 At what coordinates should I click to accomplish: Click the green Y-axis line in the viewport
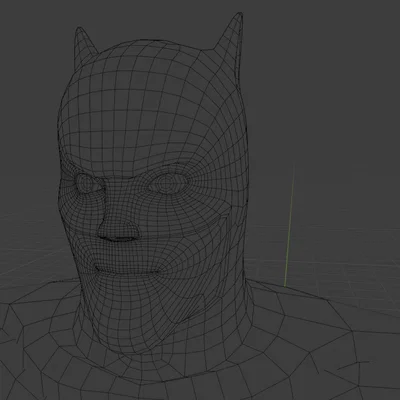pos(289,225)
